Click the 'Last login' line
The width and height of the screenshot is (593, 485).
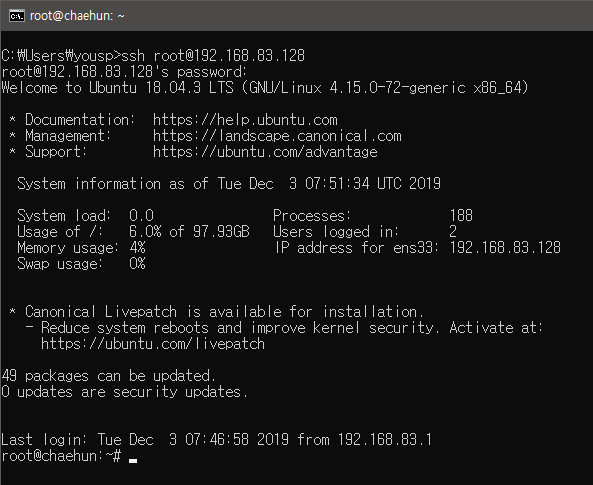(x=217, y=440)
